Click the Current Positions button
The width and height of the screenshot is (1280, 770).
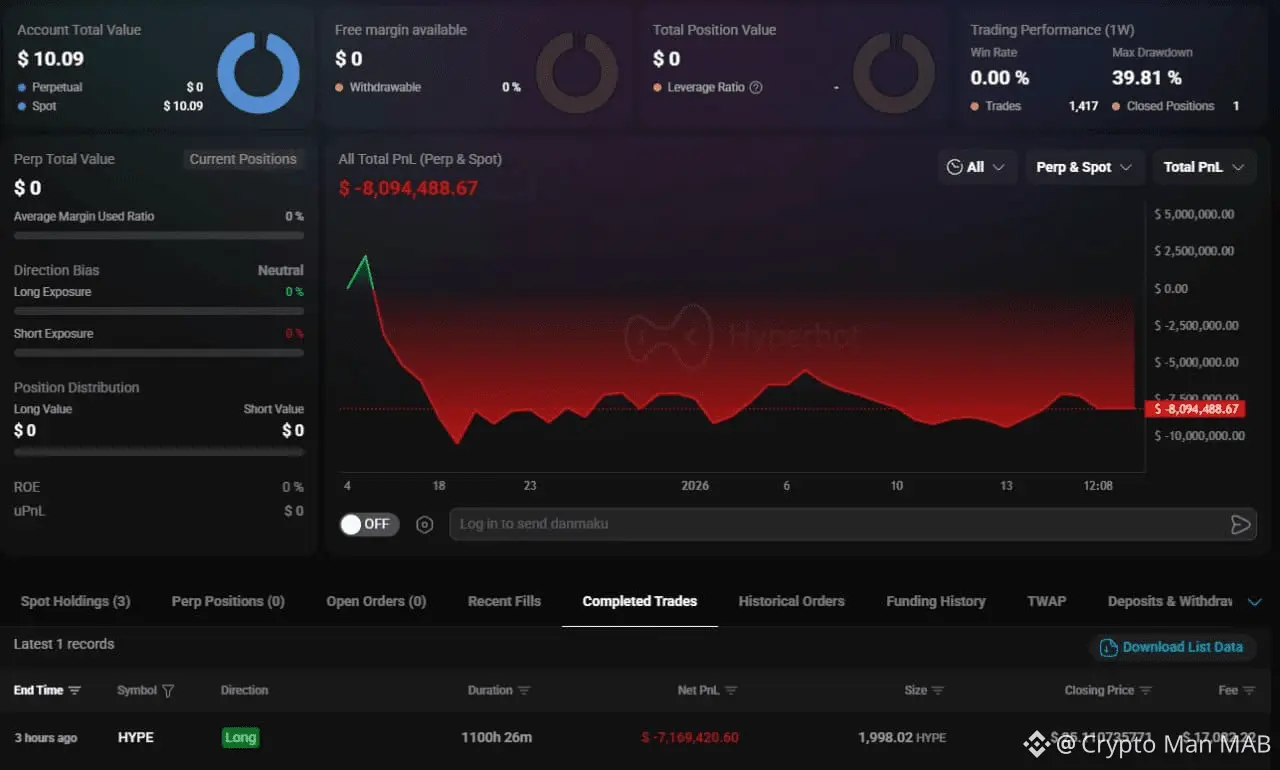pyautogui.click(x=243, y=159)
